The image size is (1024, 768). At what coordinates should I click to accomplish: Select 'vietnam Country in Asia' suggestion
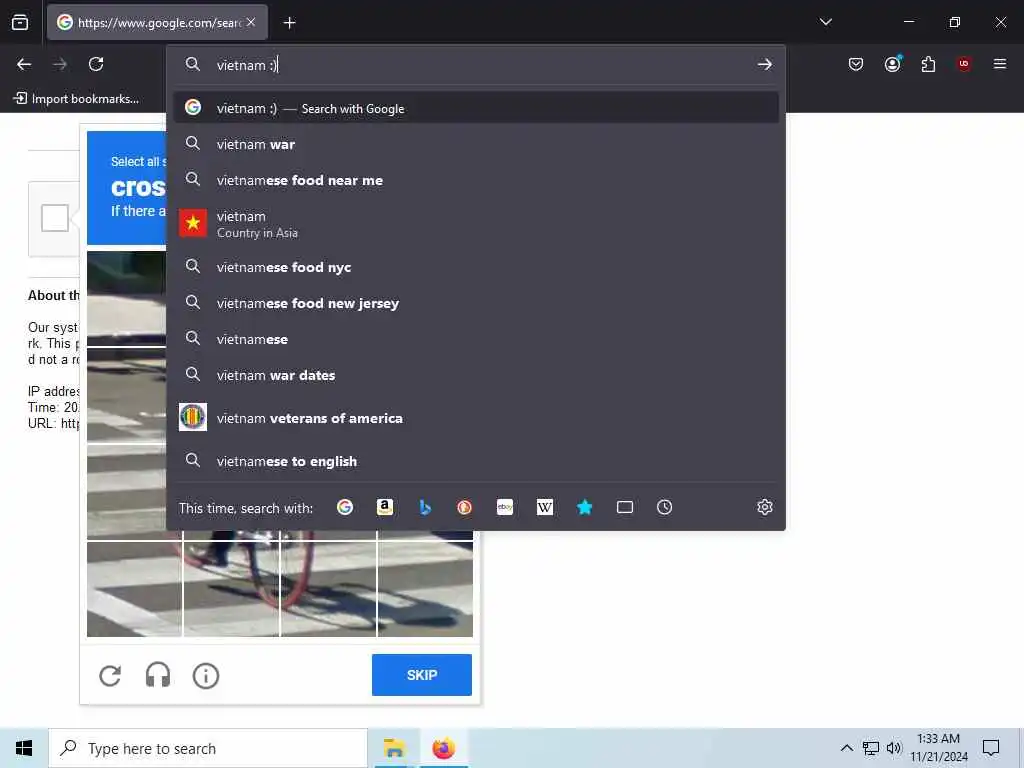(477, 223)
